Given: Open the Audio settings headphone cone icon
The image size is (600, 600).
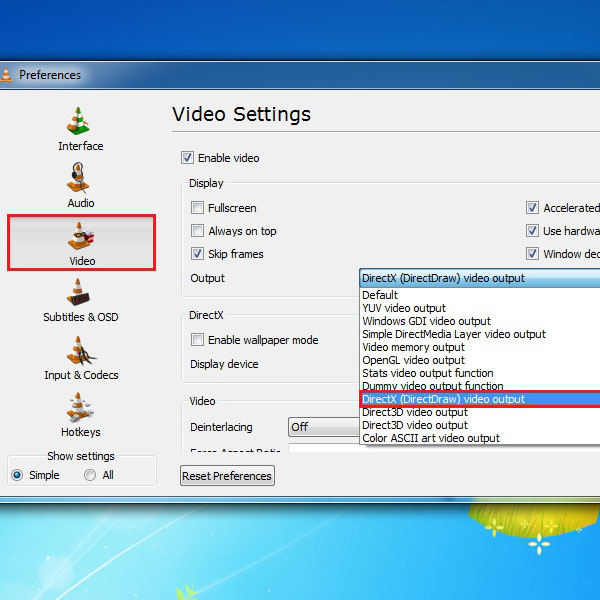Looking at the screenshot, I should tap(78, 178).
